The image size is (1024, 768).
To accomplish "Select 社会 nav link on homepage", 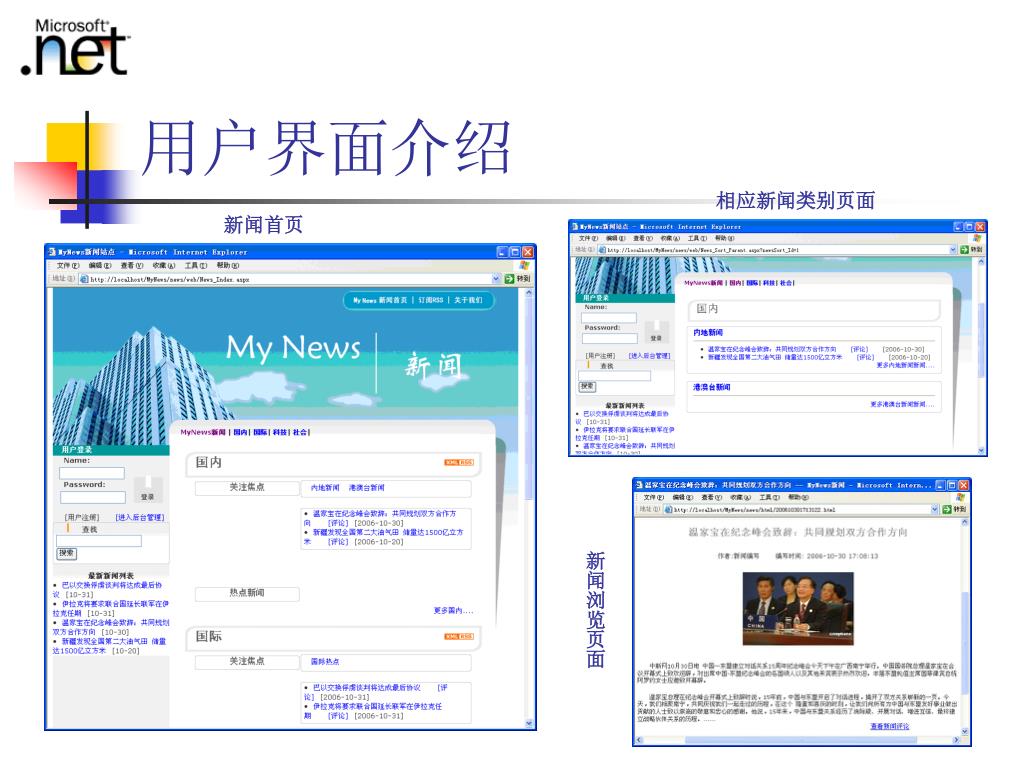I will (300, 432).
